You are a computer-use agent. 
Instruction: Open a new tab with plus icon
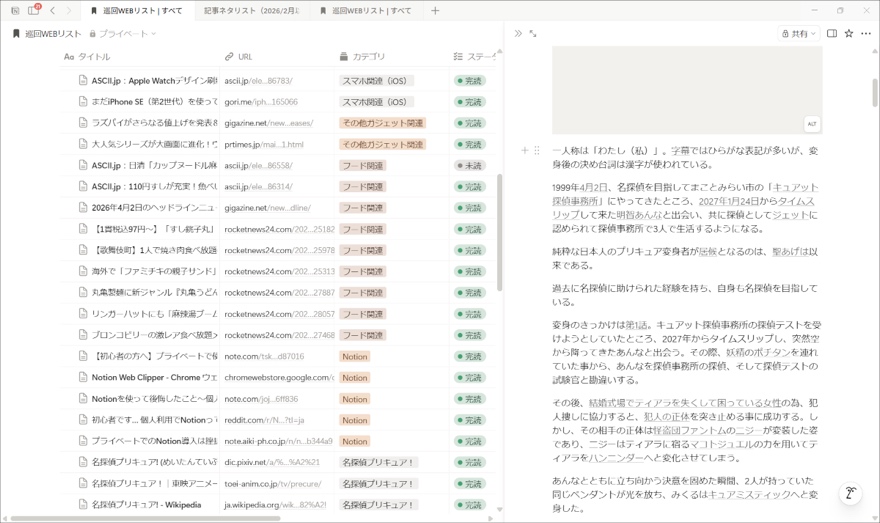(435, 11)
